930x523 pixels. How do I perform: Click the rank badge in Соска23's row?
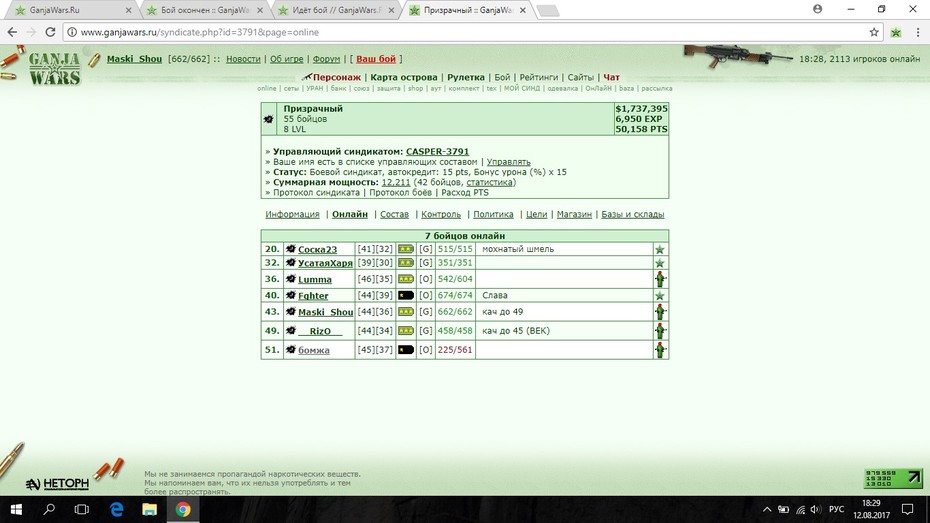(x=406, y=249)
